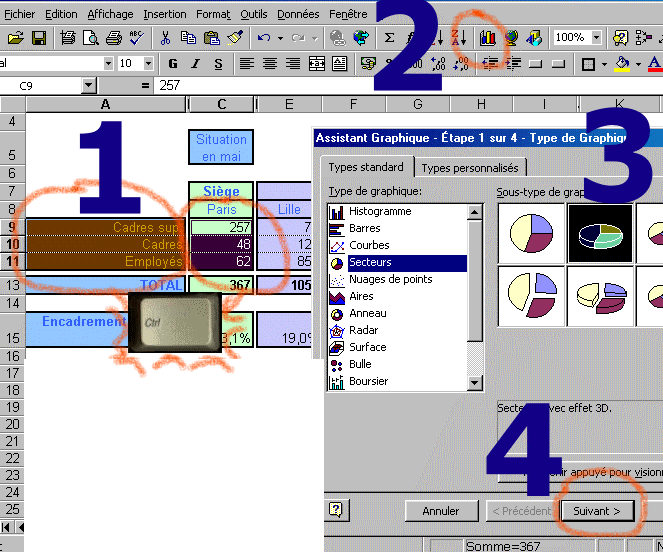Click Merge and Center icon
This screenshot has width=663, height=552.
(x=316, y=64)
